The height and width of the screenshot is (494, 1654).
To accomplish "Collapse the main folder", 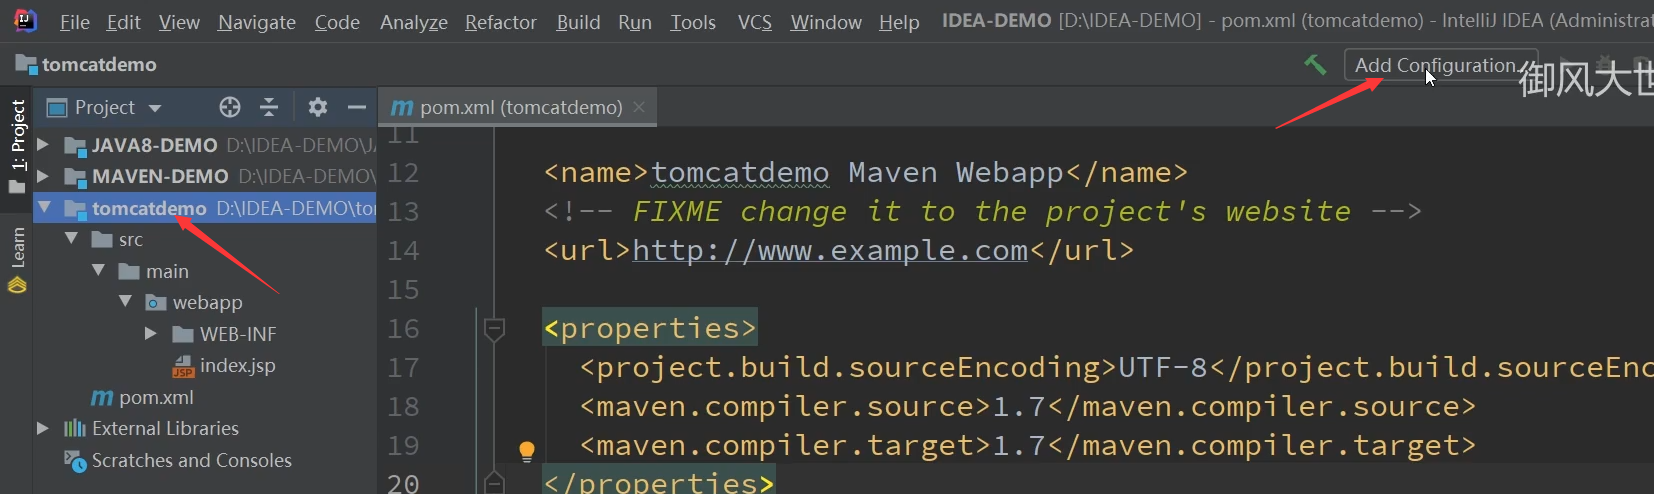I will click(98, 271).
